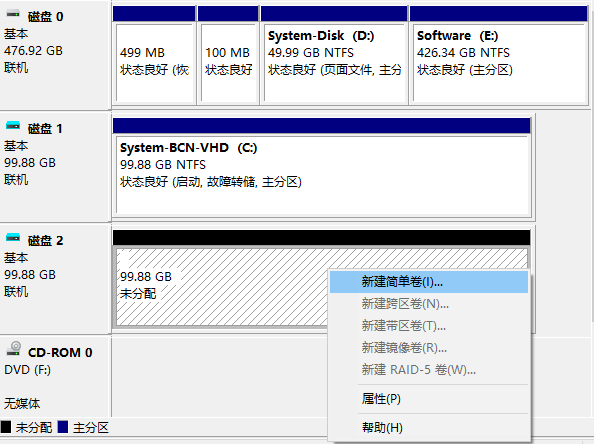Click 联机 status under 磁盘 2
Screen dimensions: 594x444
point(16,292)
